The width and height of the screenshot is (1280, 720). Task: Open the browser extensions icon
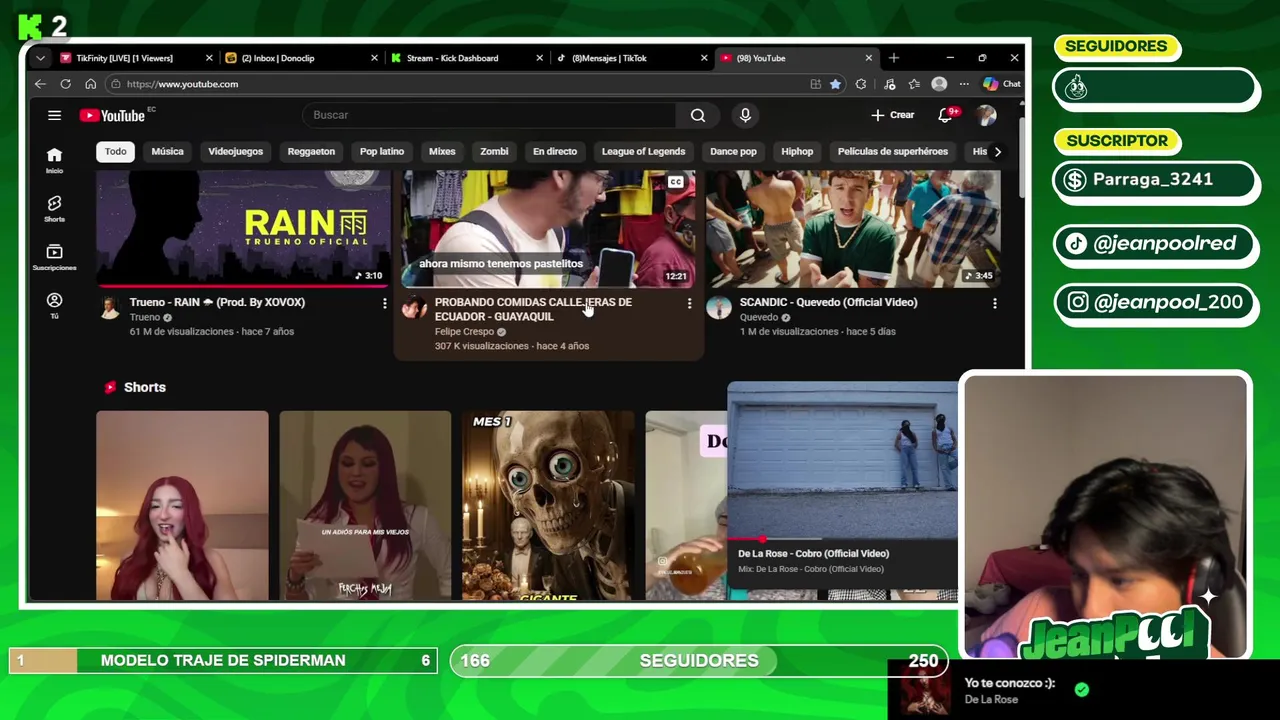pos(861,84)
